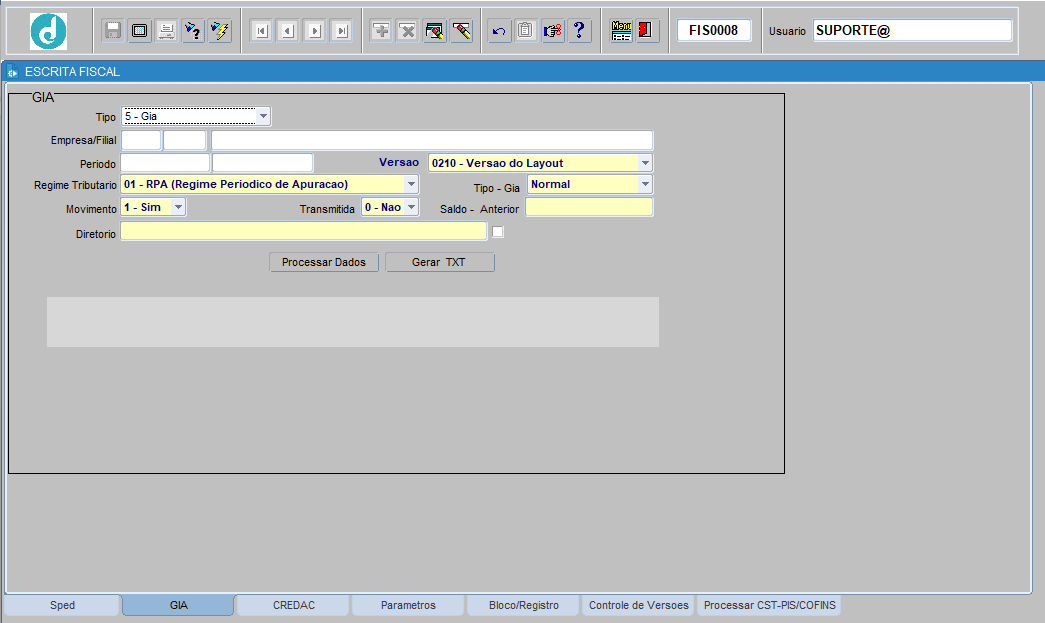Click into the Diretorio input field
The width and height of the screenshot is (1045, 623).
[x=303, y=232]
